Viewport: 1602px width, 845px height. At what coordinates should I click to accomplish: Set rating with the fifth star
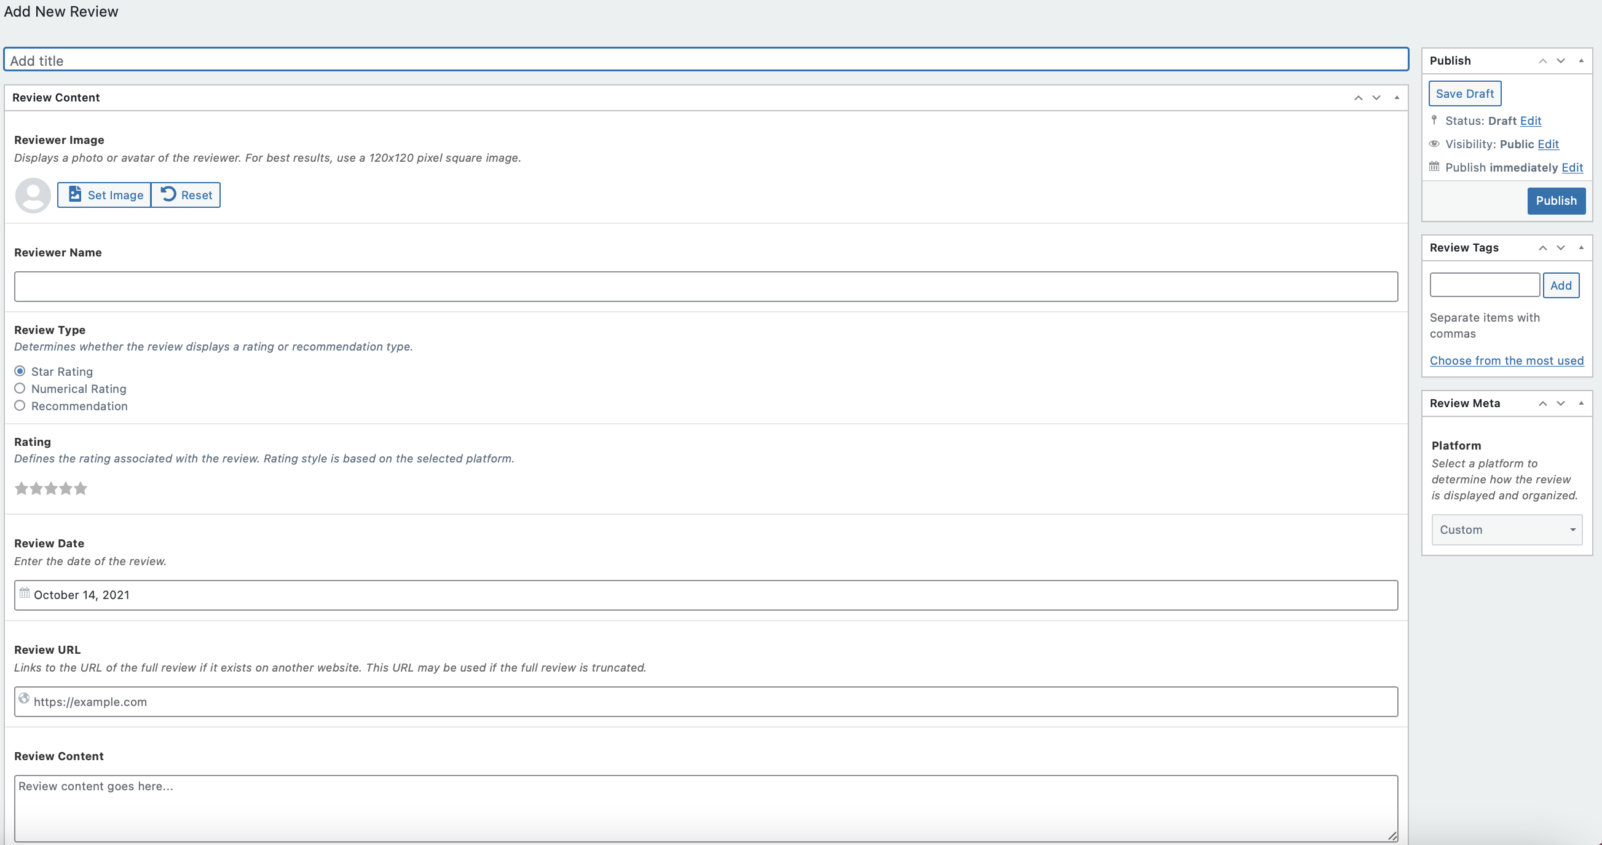[x=81, y=489]
